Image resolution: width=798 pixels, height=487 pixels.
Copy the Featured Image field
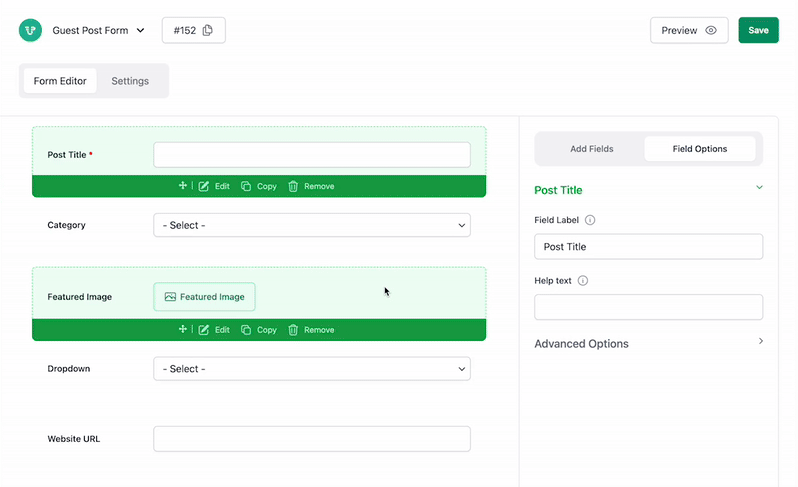(259, 330)
